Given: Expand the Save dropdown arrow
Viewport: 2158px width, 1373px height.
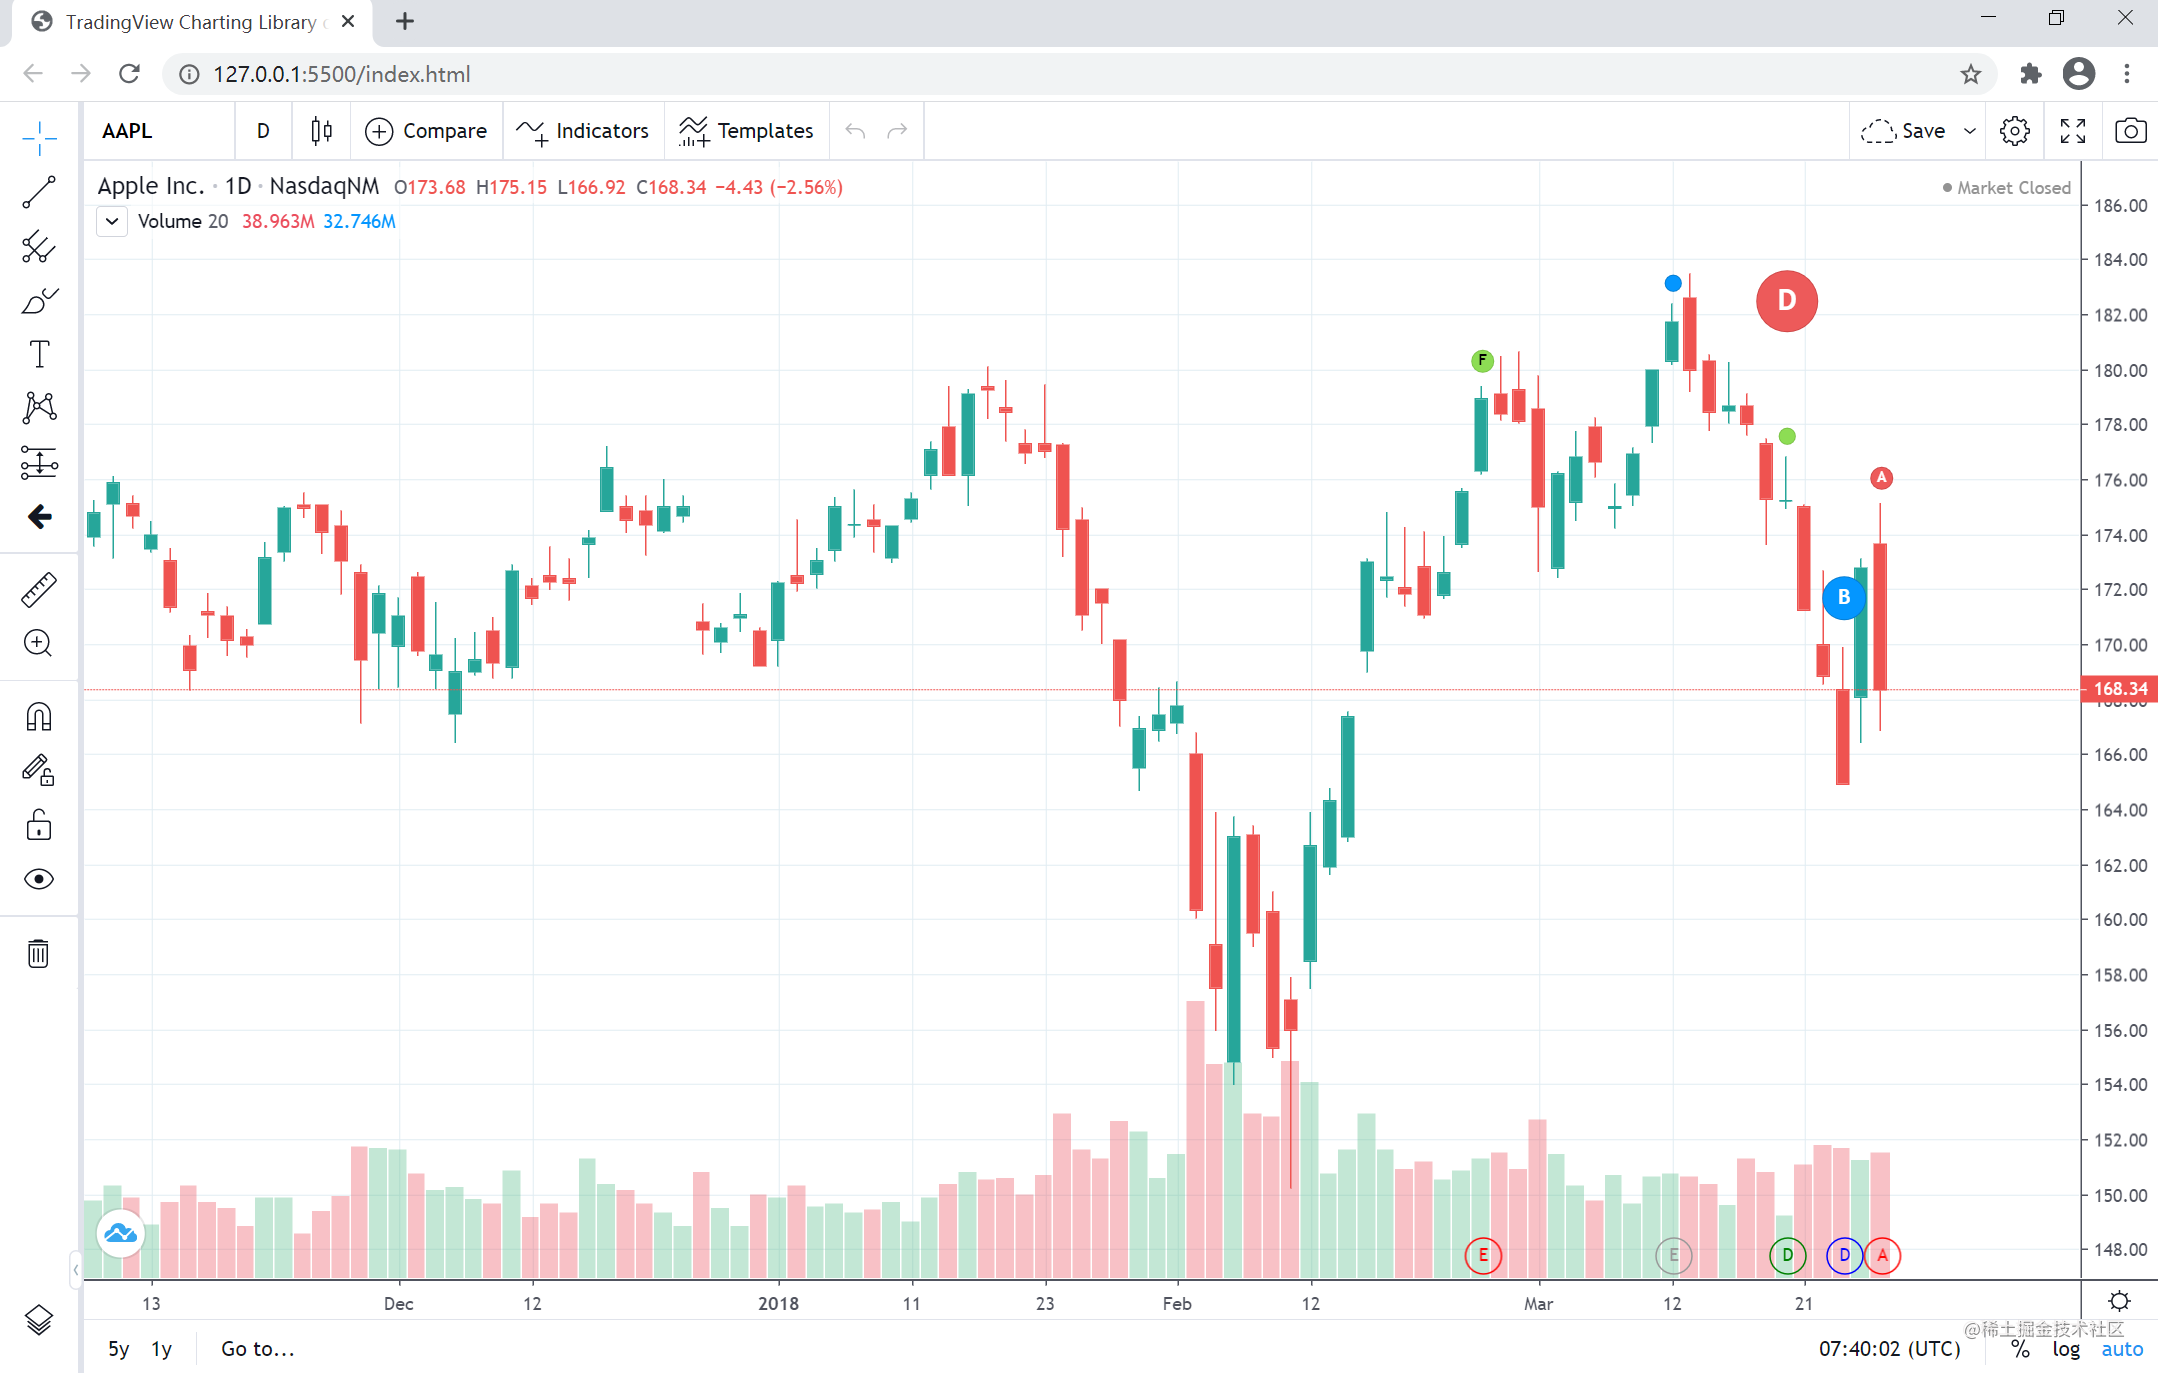Looking at the screenshot, I should 1970,131.
